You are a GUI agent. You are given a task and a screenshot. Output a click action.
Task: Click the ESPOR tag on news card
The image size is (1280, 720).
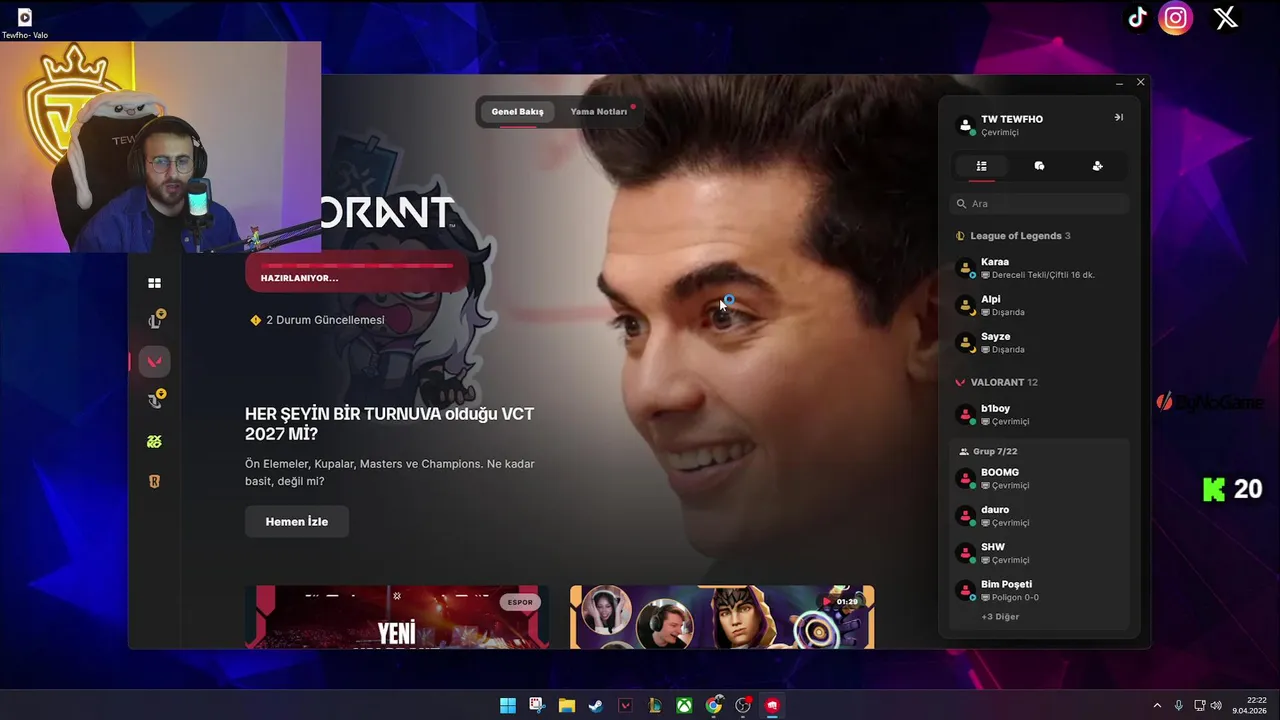tap(520, 602)
